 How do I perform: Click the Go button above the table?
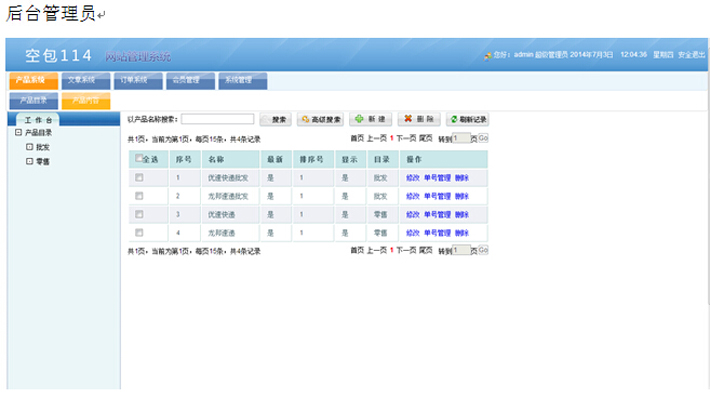pyautogui.click(x=483, y=138)
